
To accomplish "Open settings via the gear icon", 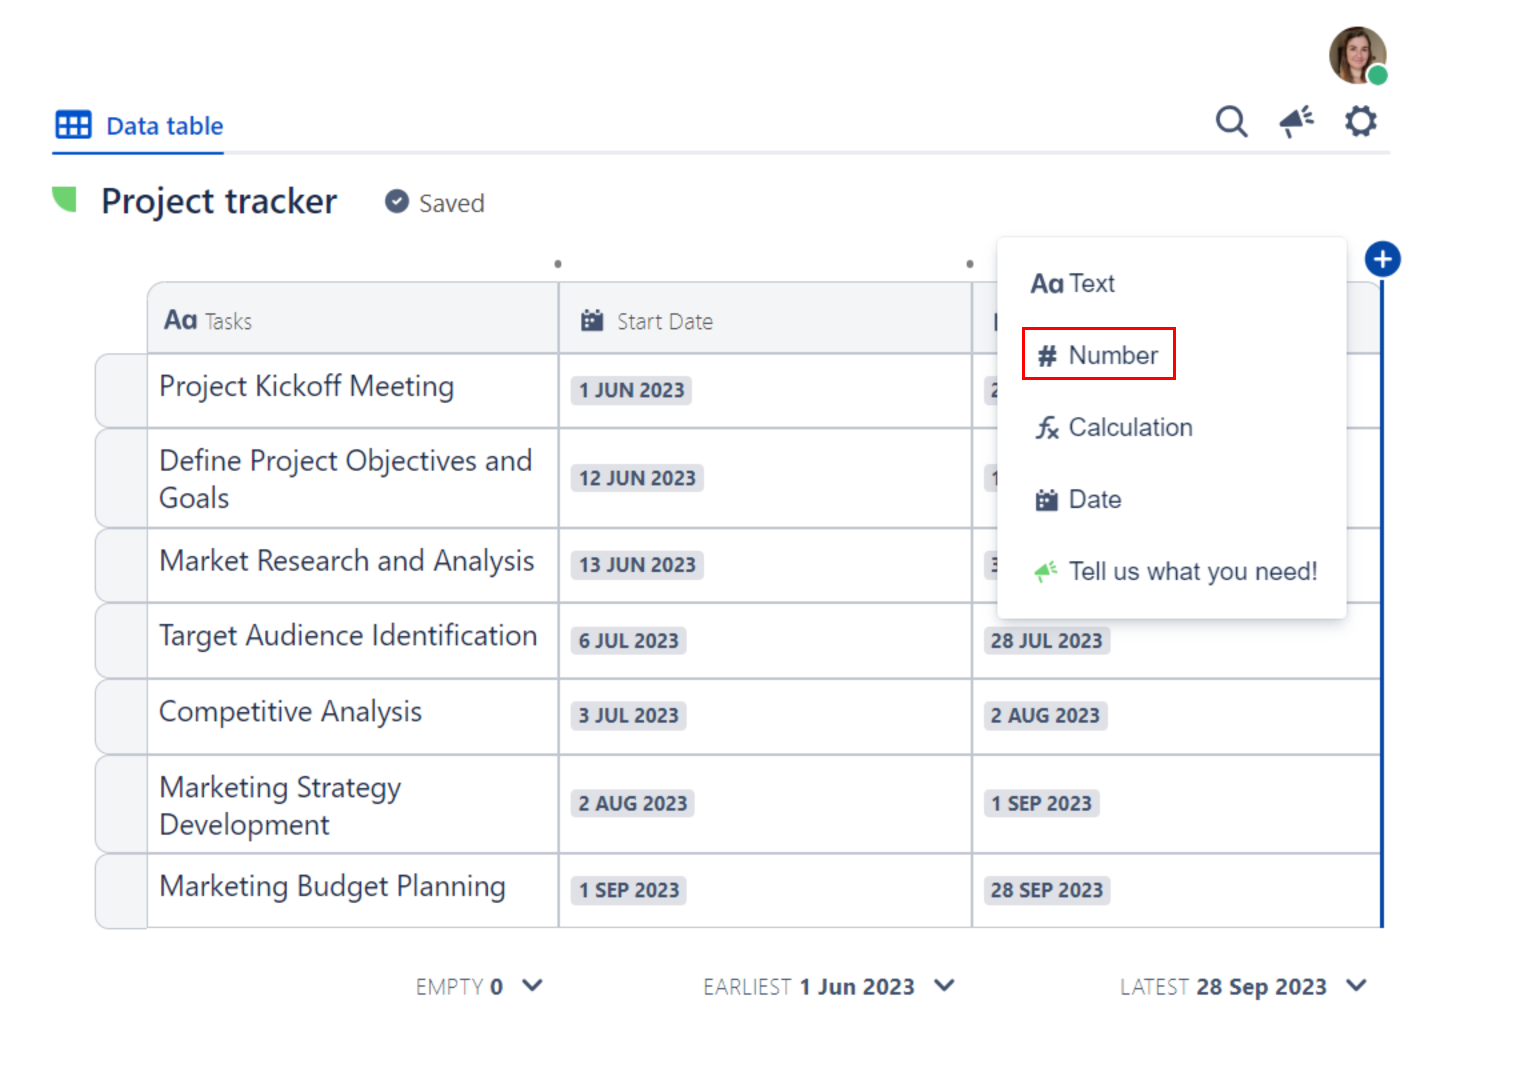I will pos(1360,122).
